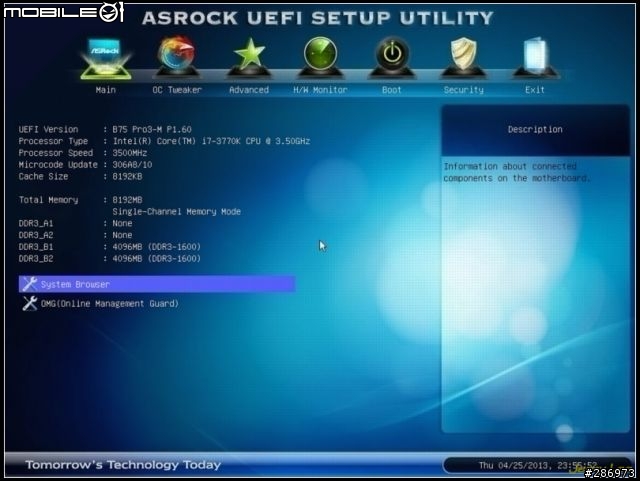Click the OMG wrench icon
640x481 pixels.
pos(30,303)
